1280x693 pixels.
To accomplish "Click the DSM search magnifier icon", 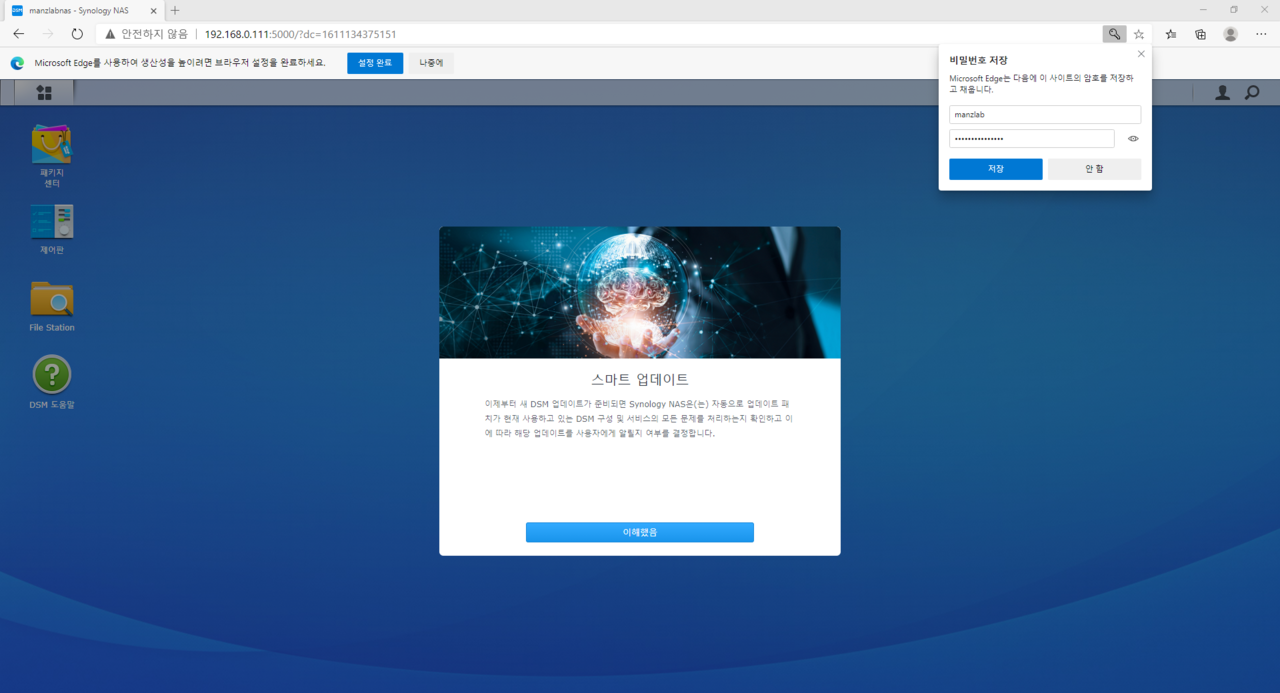I will pos(1252,93).
